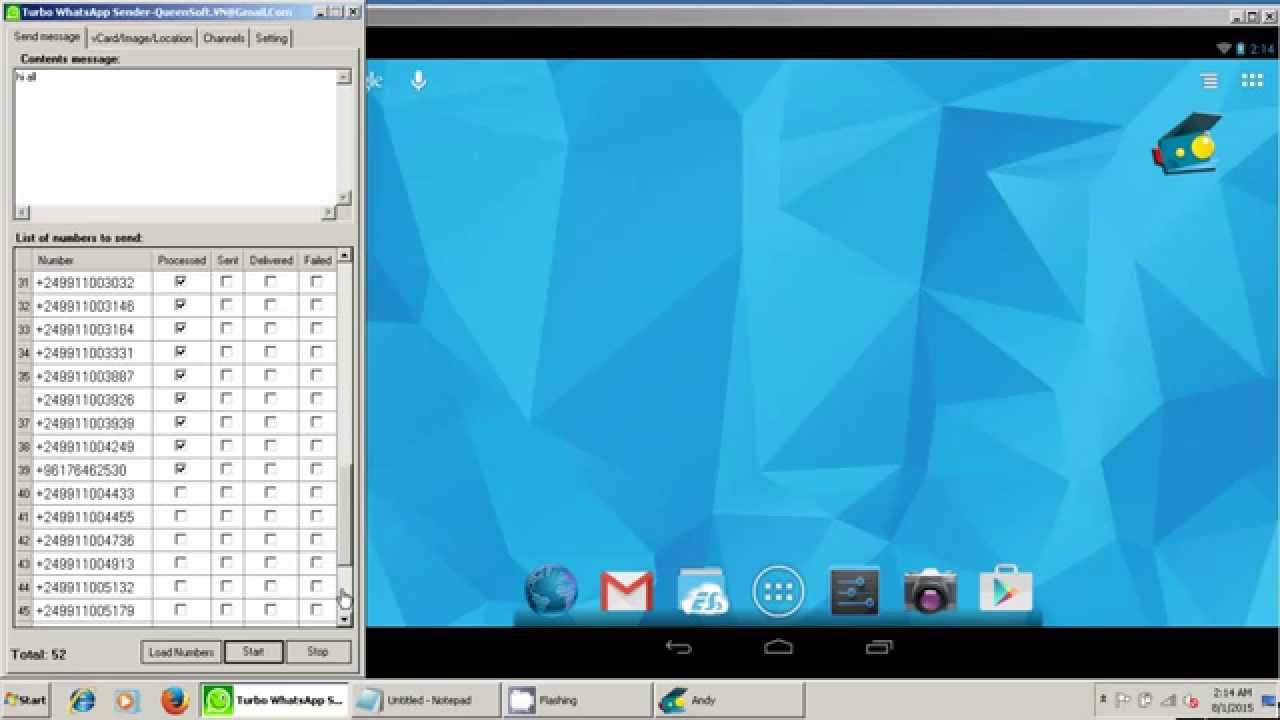Open the widget list icon at top right

(x=1209, y=81)
